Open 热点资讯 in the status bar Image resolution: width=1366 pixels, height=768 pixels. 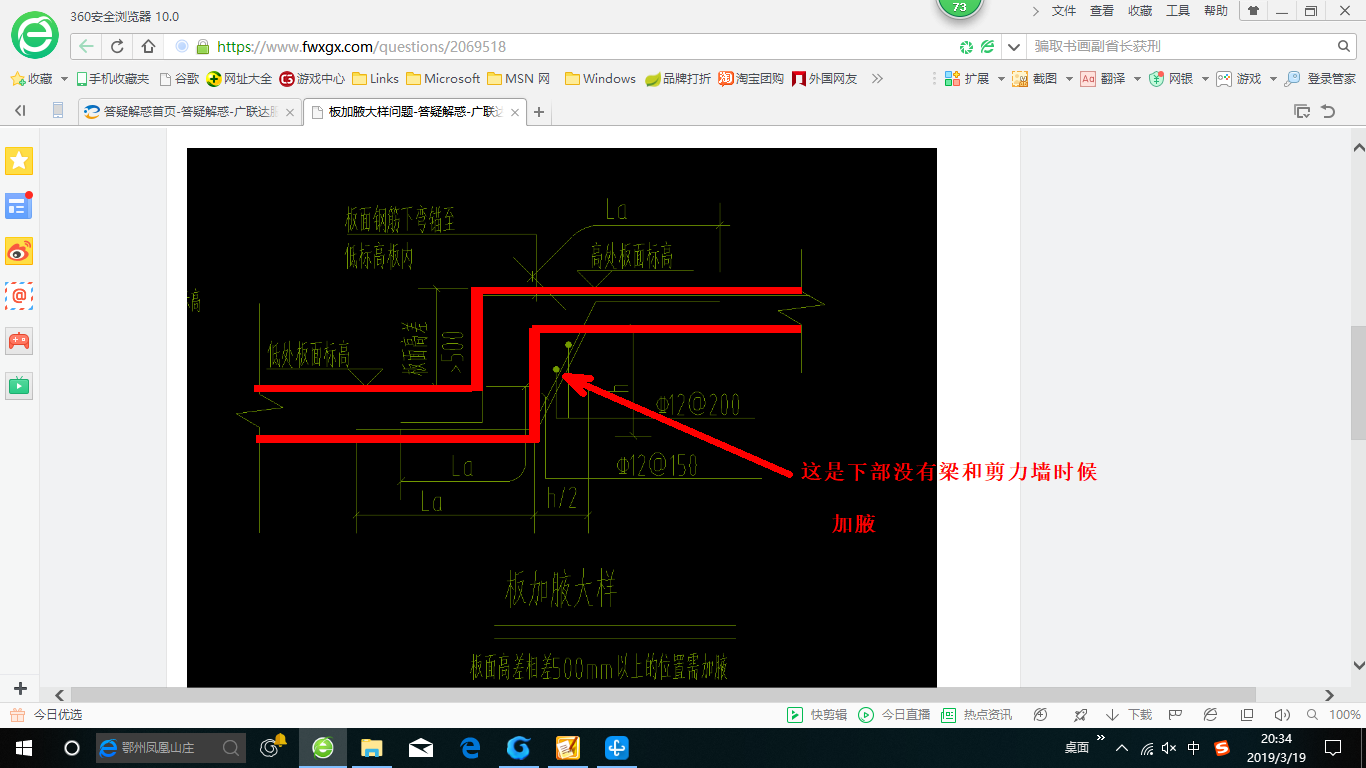coord(977,715)
